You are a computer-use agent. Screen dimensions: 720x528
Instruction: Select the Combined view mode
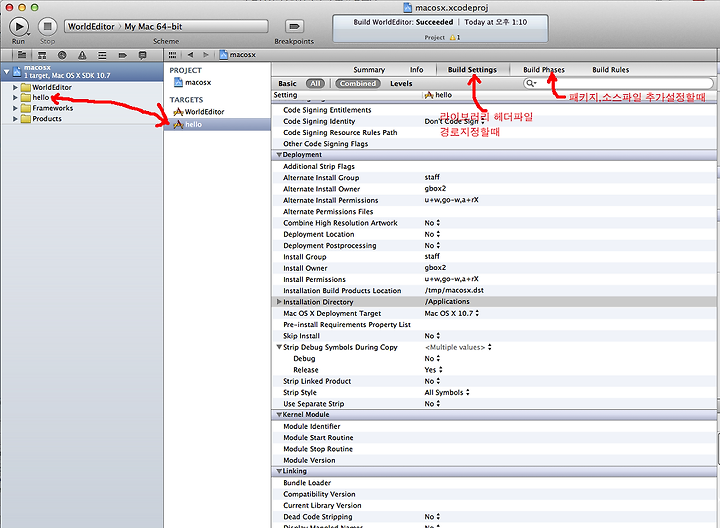(x=358, y=84)
